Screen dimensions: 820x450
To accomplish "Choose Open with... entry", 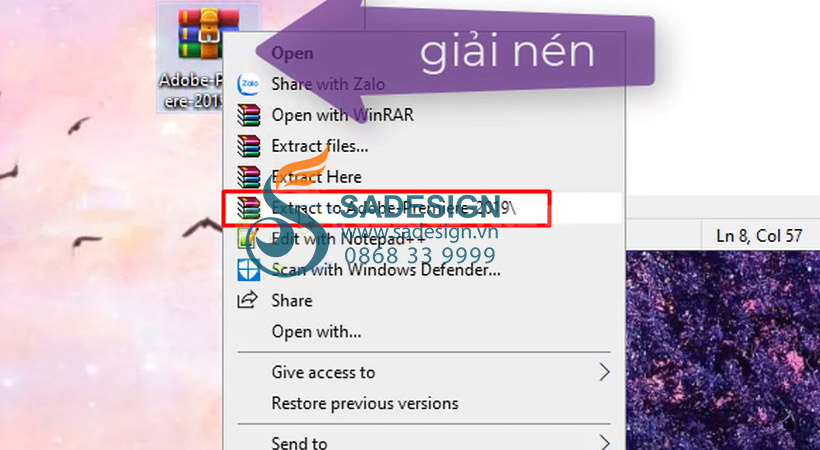I will (x=316, y=332).
